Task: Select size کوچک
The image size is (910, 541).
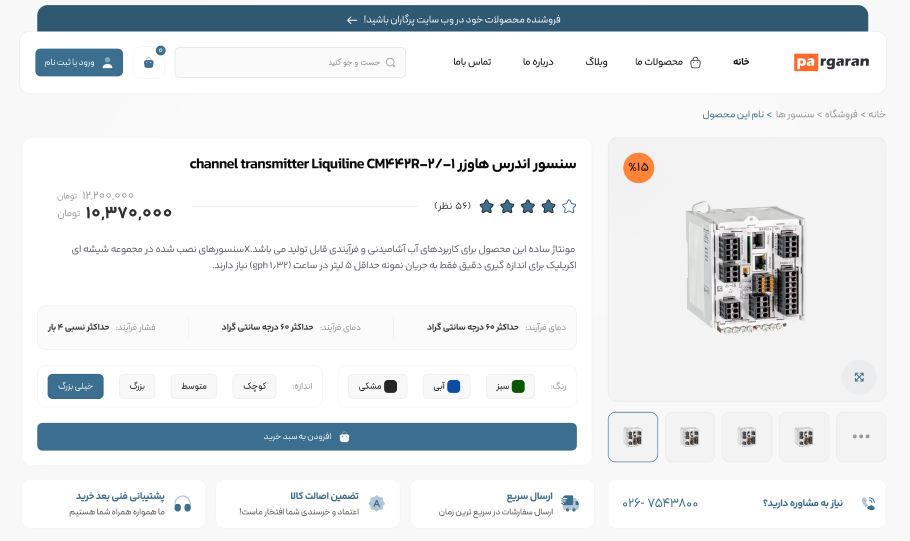Action: (x=254, y=387)
